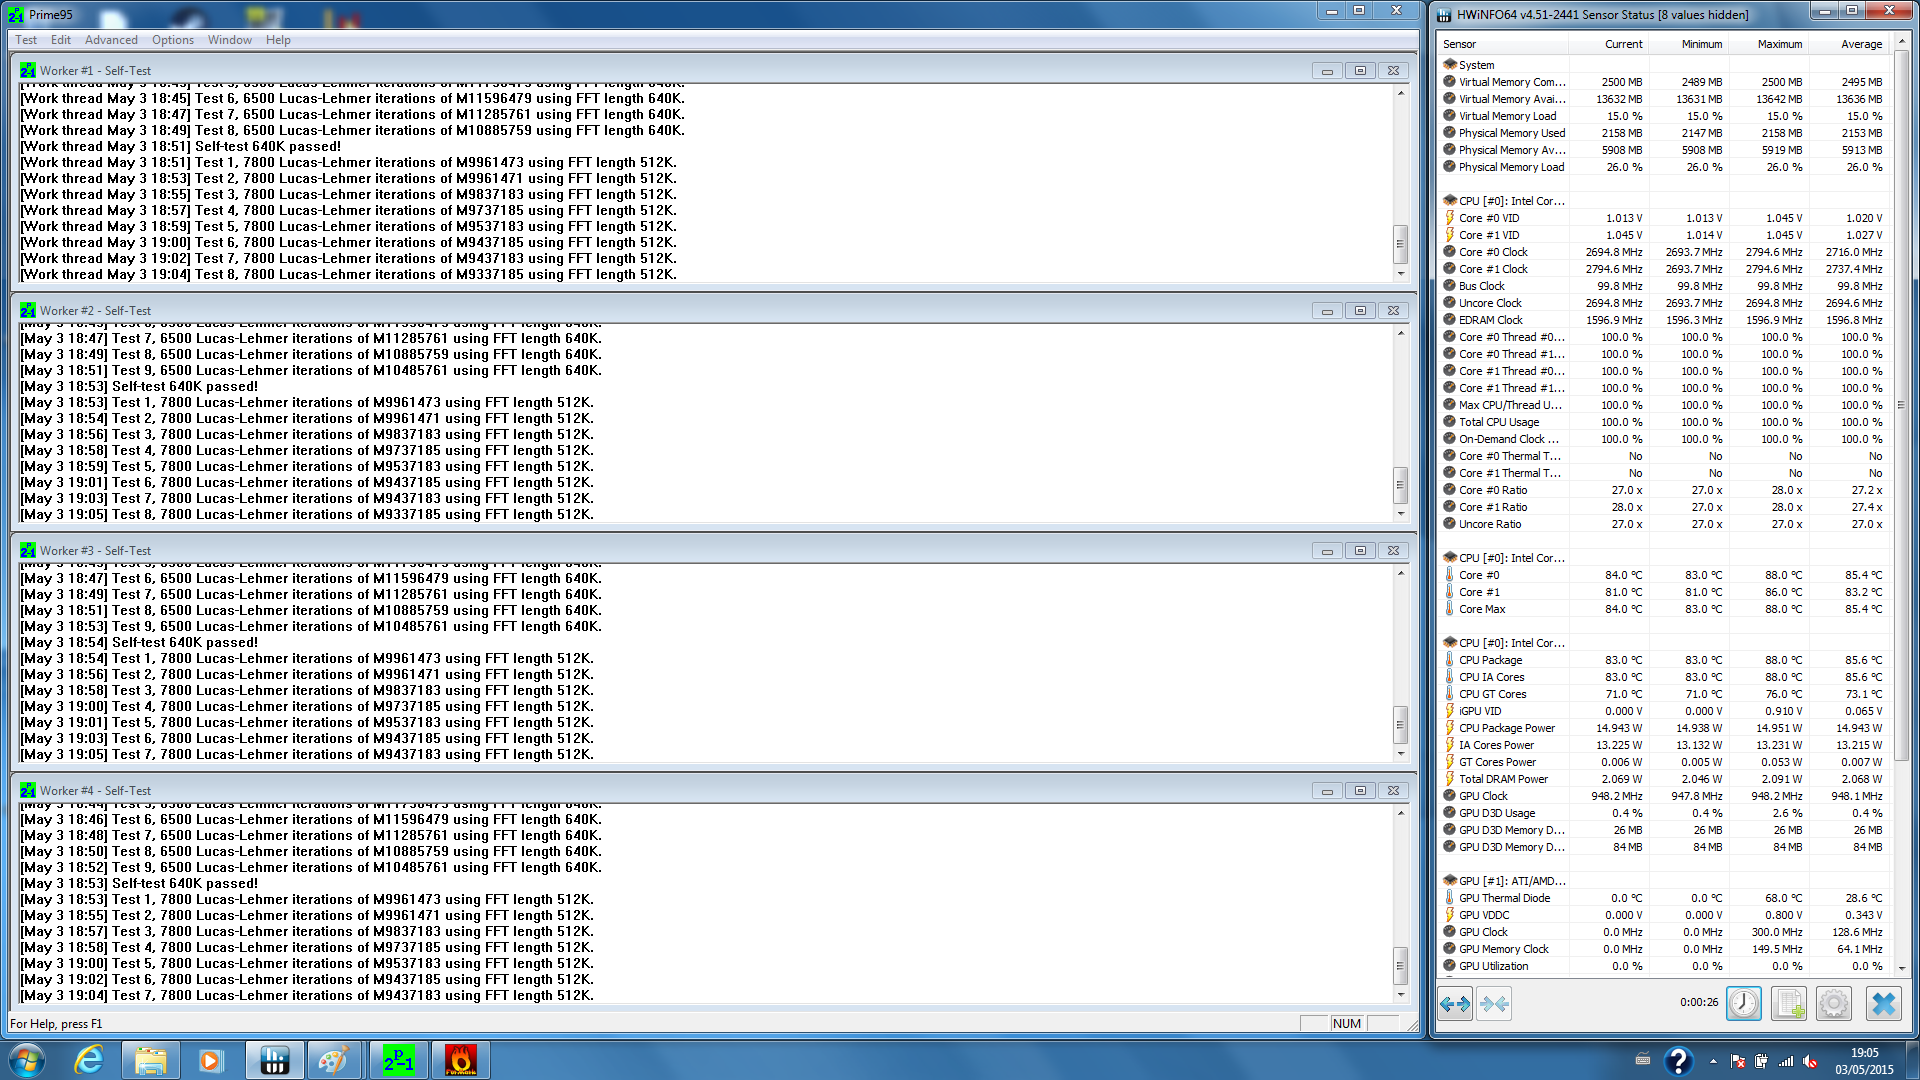Open the Window menu in Prime95
Screen dimensions: 1920x1080
(x=229, y=40)
